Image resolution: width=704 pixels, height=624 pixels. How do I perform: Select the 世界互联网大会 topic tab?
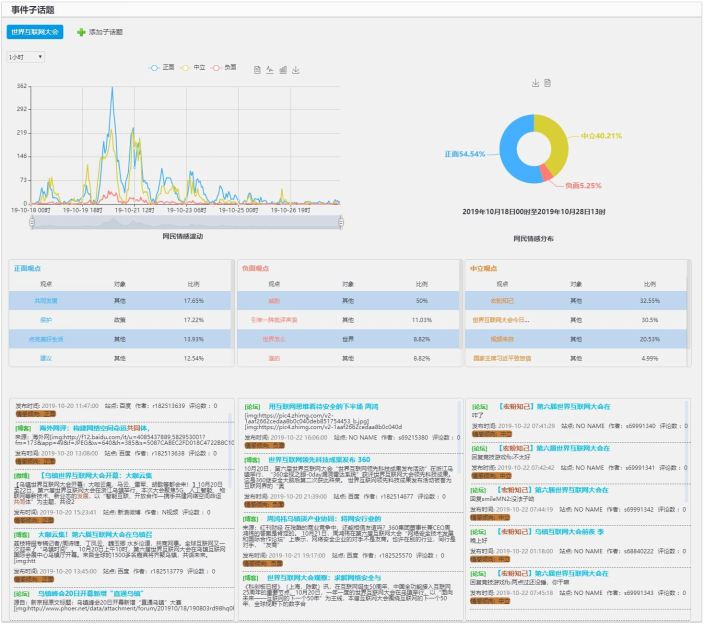35,32
